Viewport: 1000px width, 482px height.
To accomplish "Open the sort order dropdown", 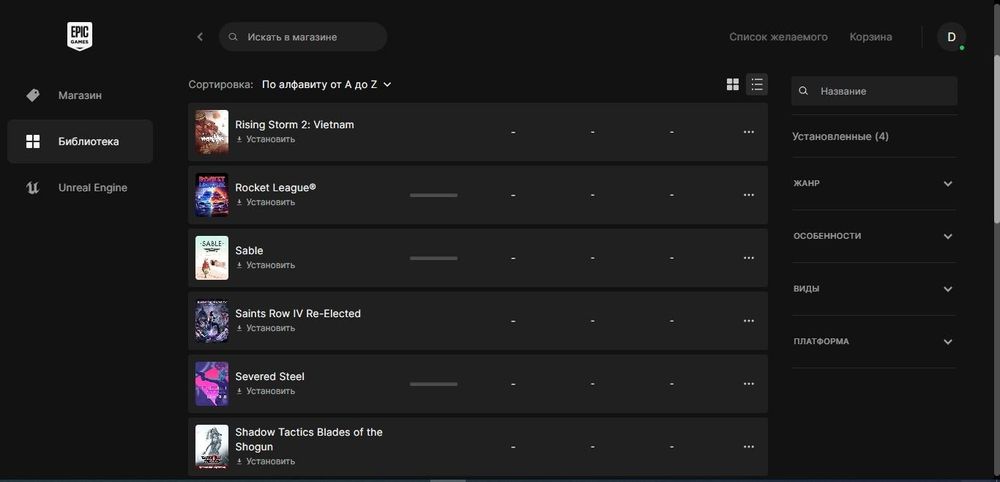I will [326, 85].
